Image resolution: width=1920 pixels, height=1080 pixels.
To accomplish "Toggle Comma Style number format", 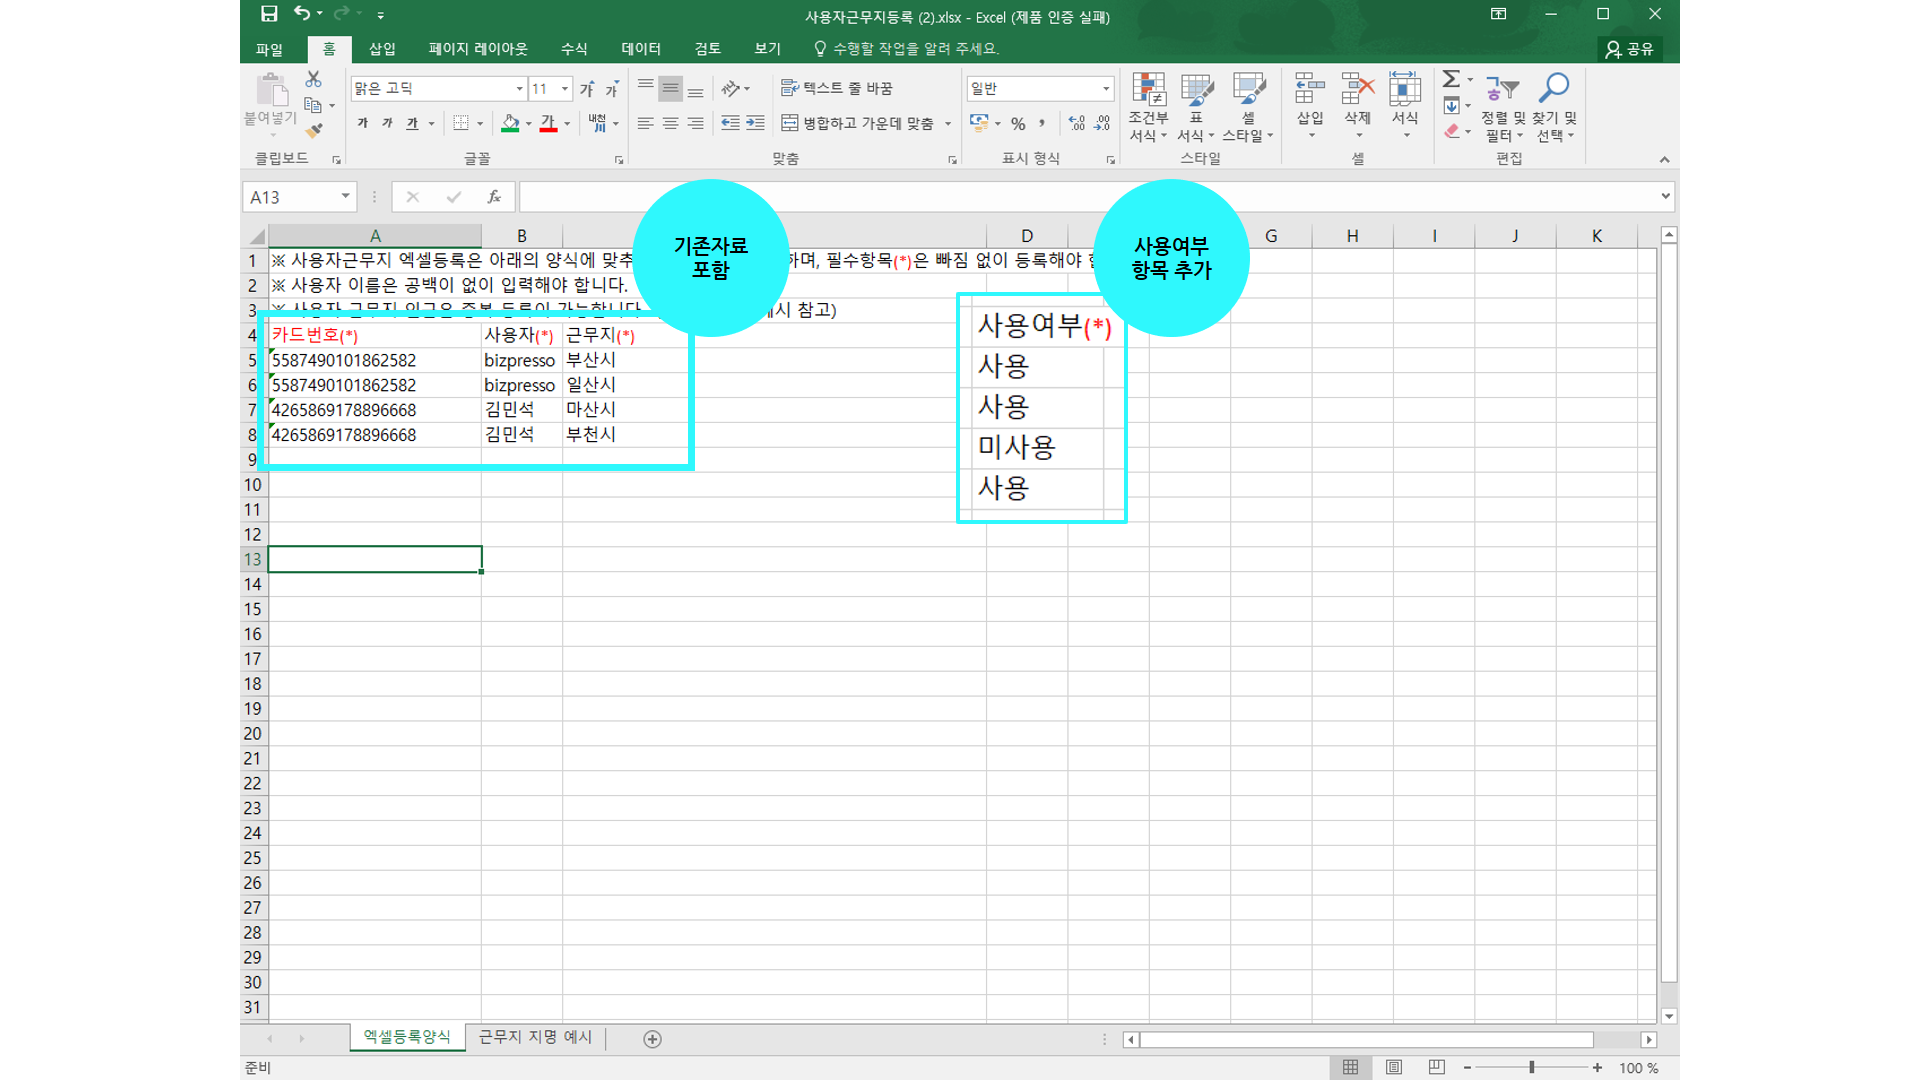I will (x=1042, y=123).
